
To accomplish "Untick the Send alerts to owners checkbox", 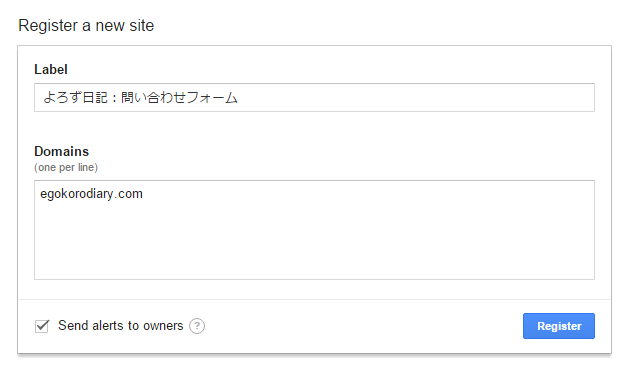I will click(42, 326).
